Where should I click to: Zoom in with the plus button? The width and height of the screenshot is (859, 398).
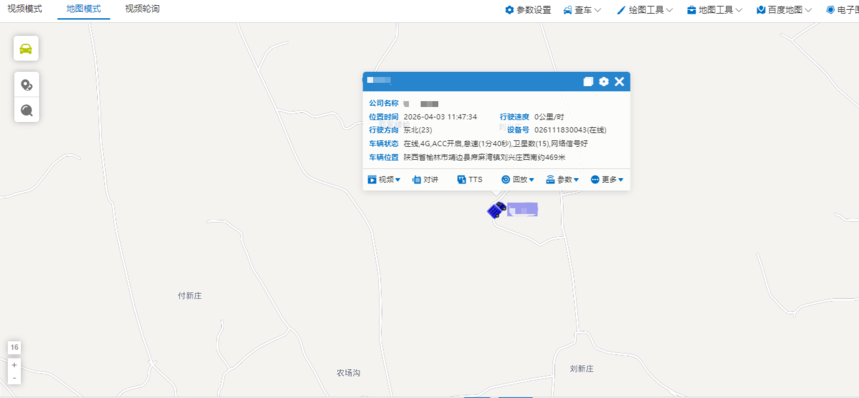point(14,365)
